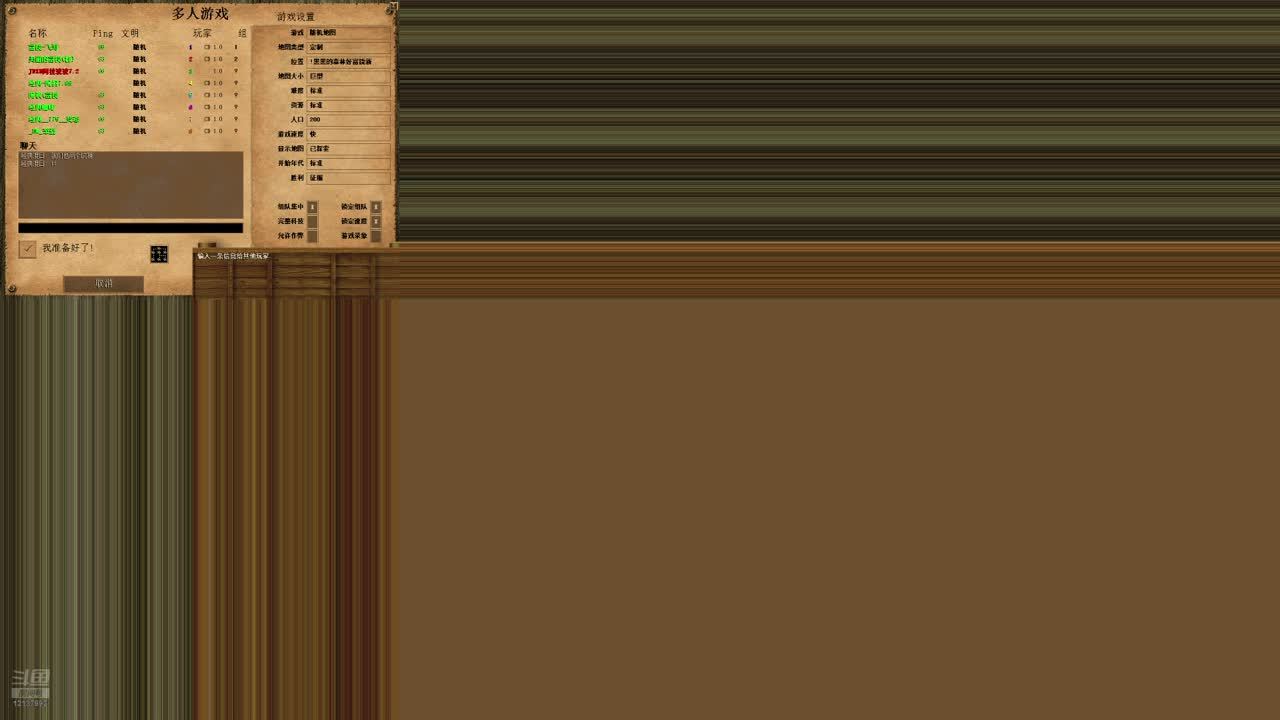The image size is (1280, 720).
Task: Toggle the 游戏录象 record game checkbox
Action: pyautogui.click(x=376, y=236)
